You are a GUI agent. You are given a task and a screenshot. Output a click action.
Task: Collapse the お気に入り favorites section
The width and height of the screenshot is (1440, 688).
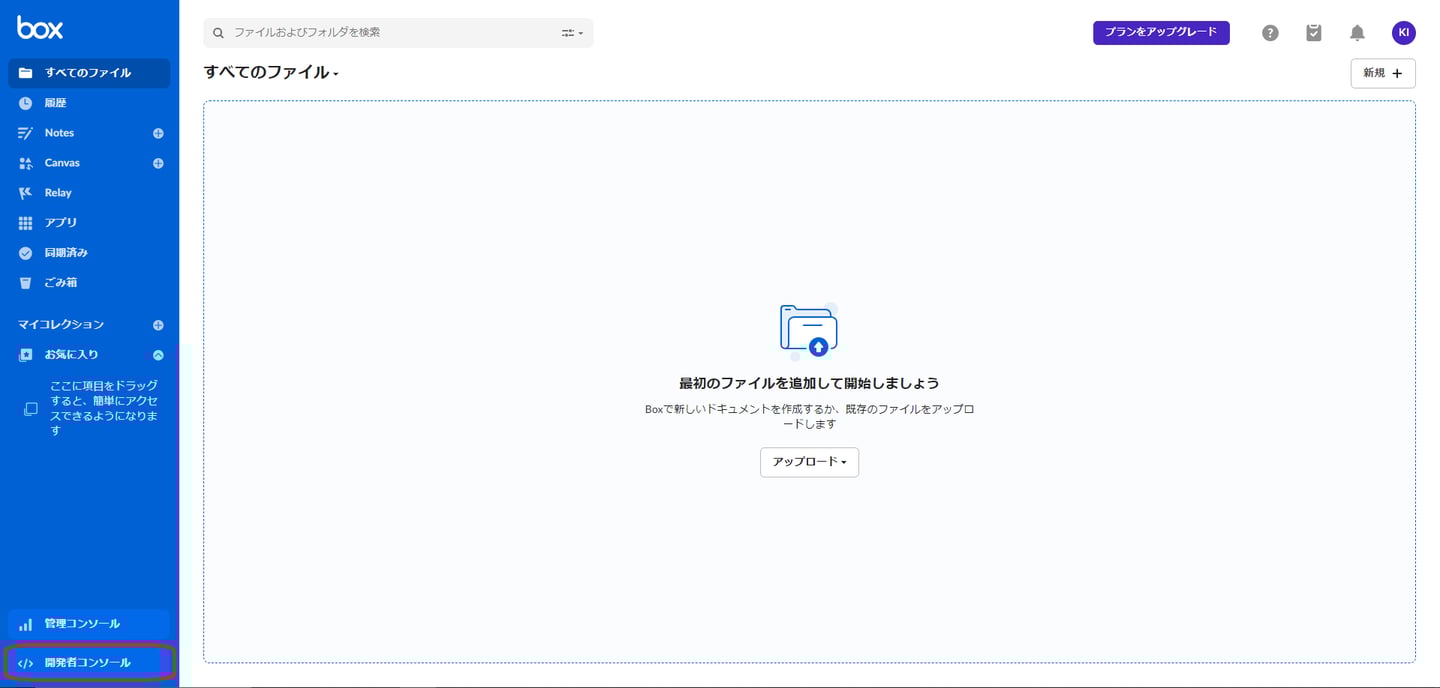coord(158,354)
